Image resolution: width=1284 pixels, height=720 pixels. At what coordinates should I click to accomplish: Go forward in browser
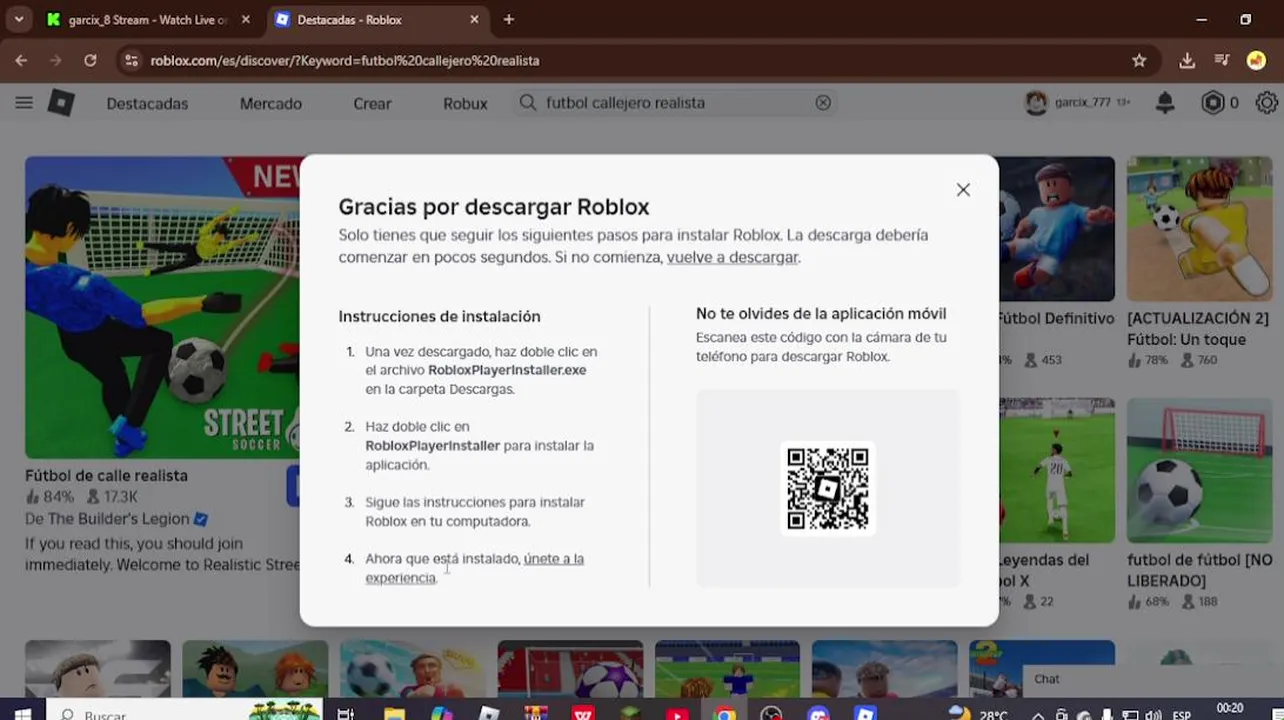(56, 61)
